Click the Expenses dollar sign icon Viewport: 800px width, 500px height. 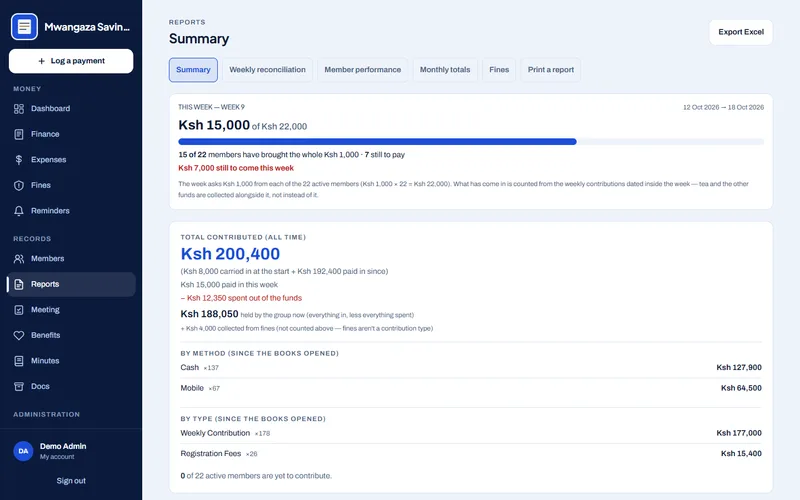tap(19, 160)
